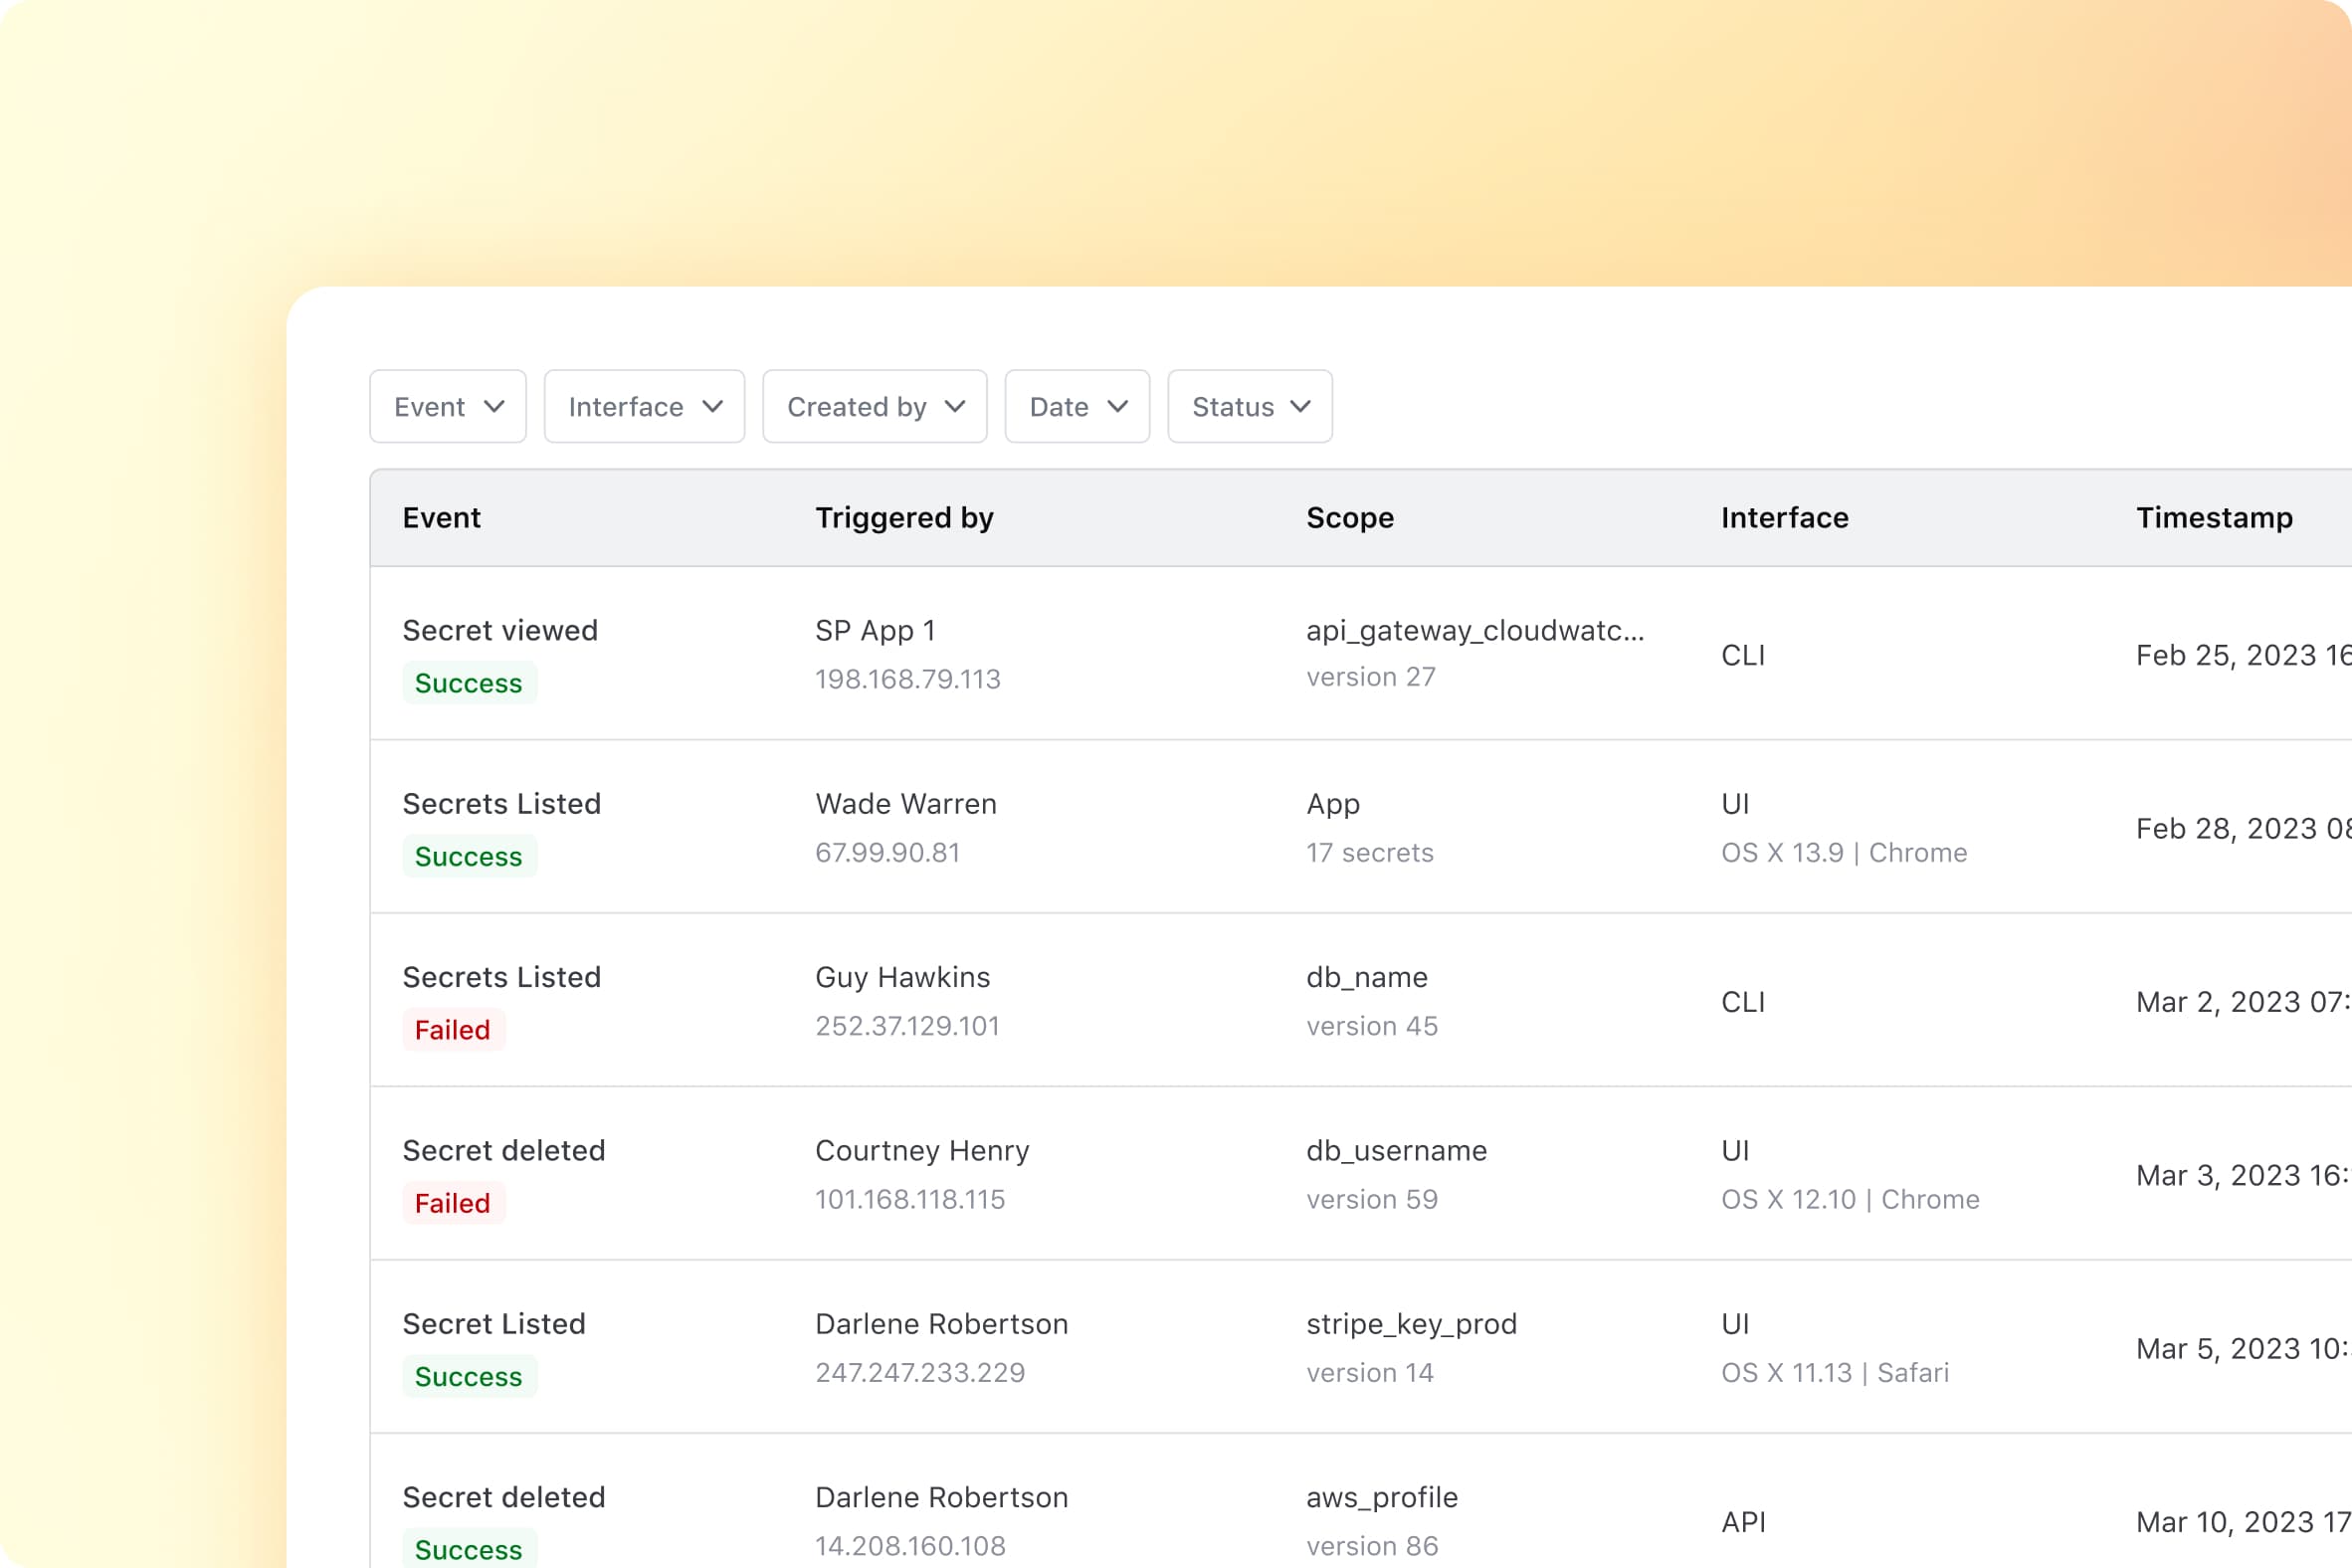Expand the Status filter dropdown
Image resolution: width=2352 pixels, height=1568 pixels.
1249,406
